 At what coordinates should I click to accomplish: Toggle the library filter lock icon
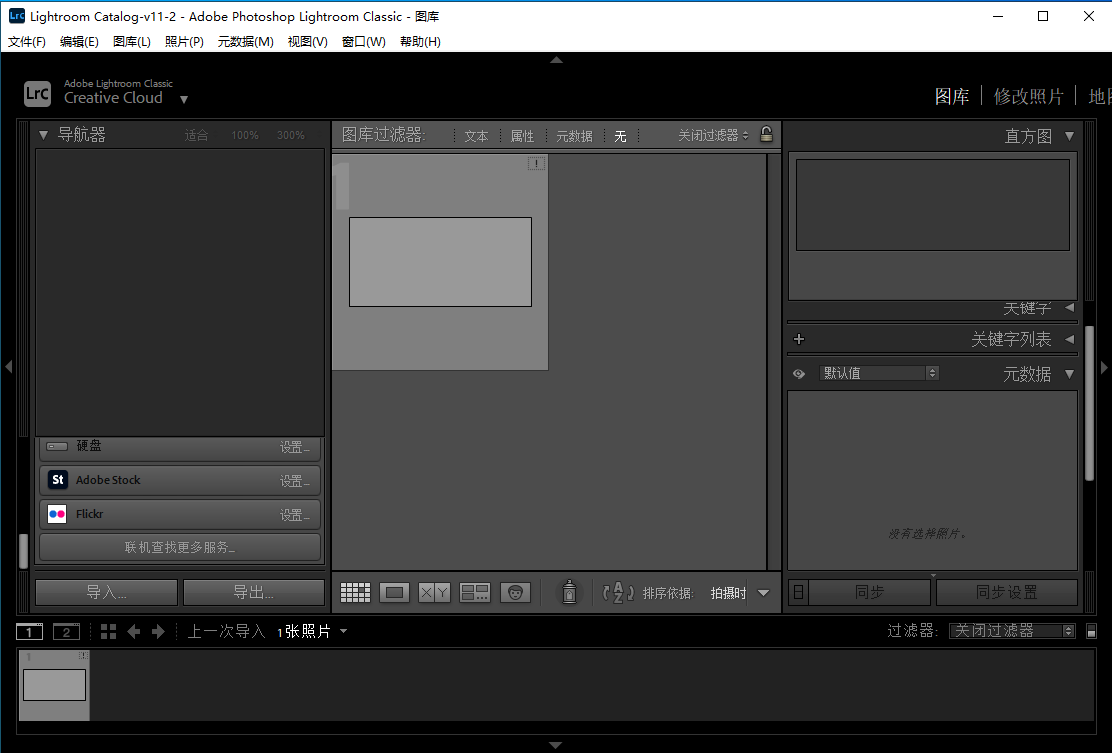point(766,135)
